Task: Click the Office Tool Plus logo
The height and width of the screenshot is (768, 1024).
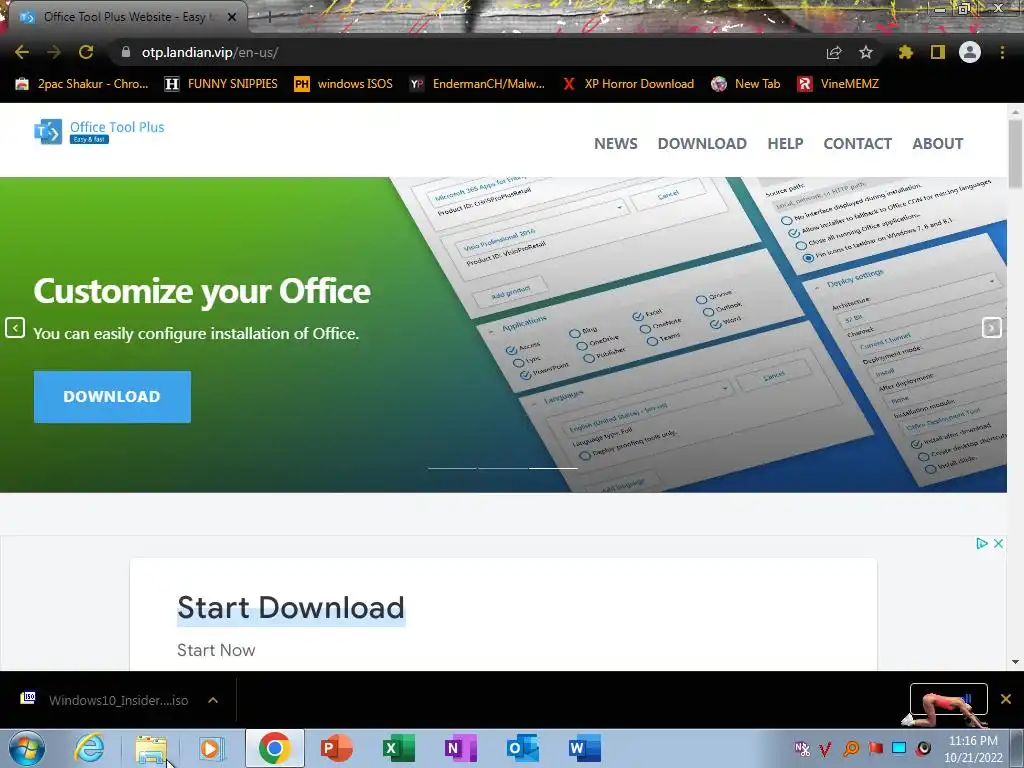Action: [99, 131]
